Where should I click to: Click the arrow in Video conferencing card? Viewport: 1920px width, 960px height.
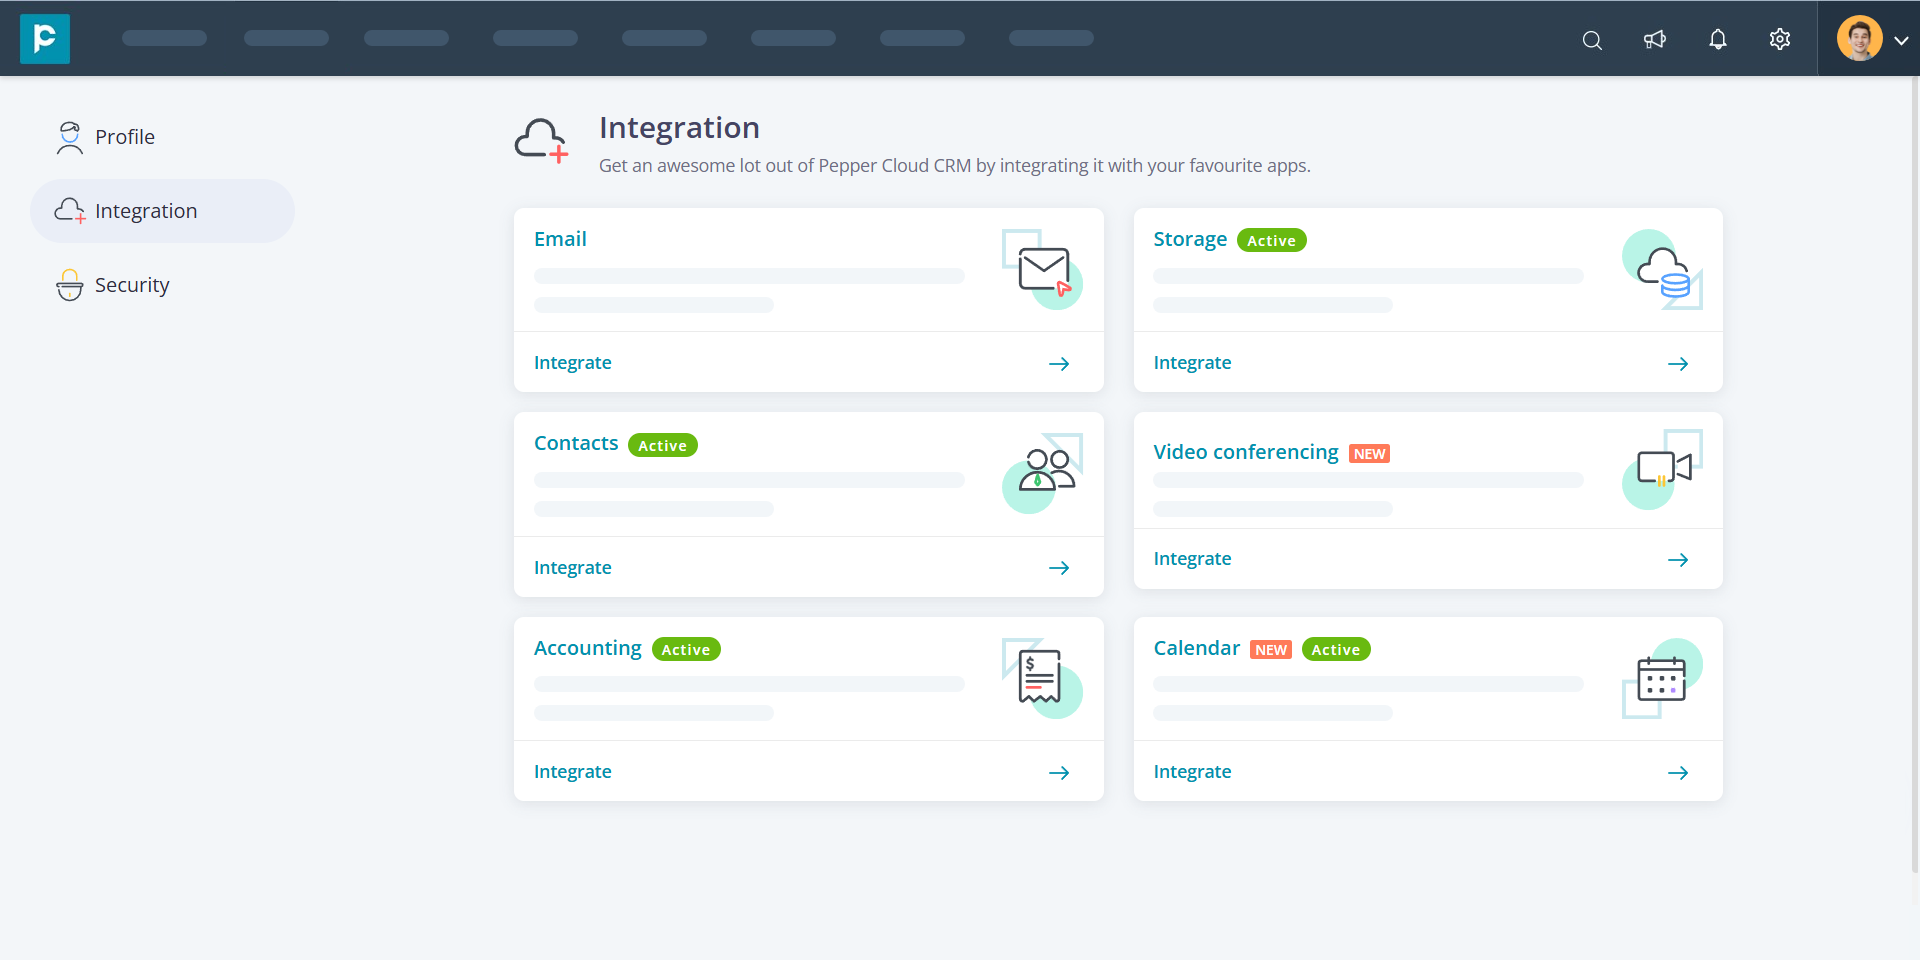pyautogui.click(x=1678, y=560)
